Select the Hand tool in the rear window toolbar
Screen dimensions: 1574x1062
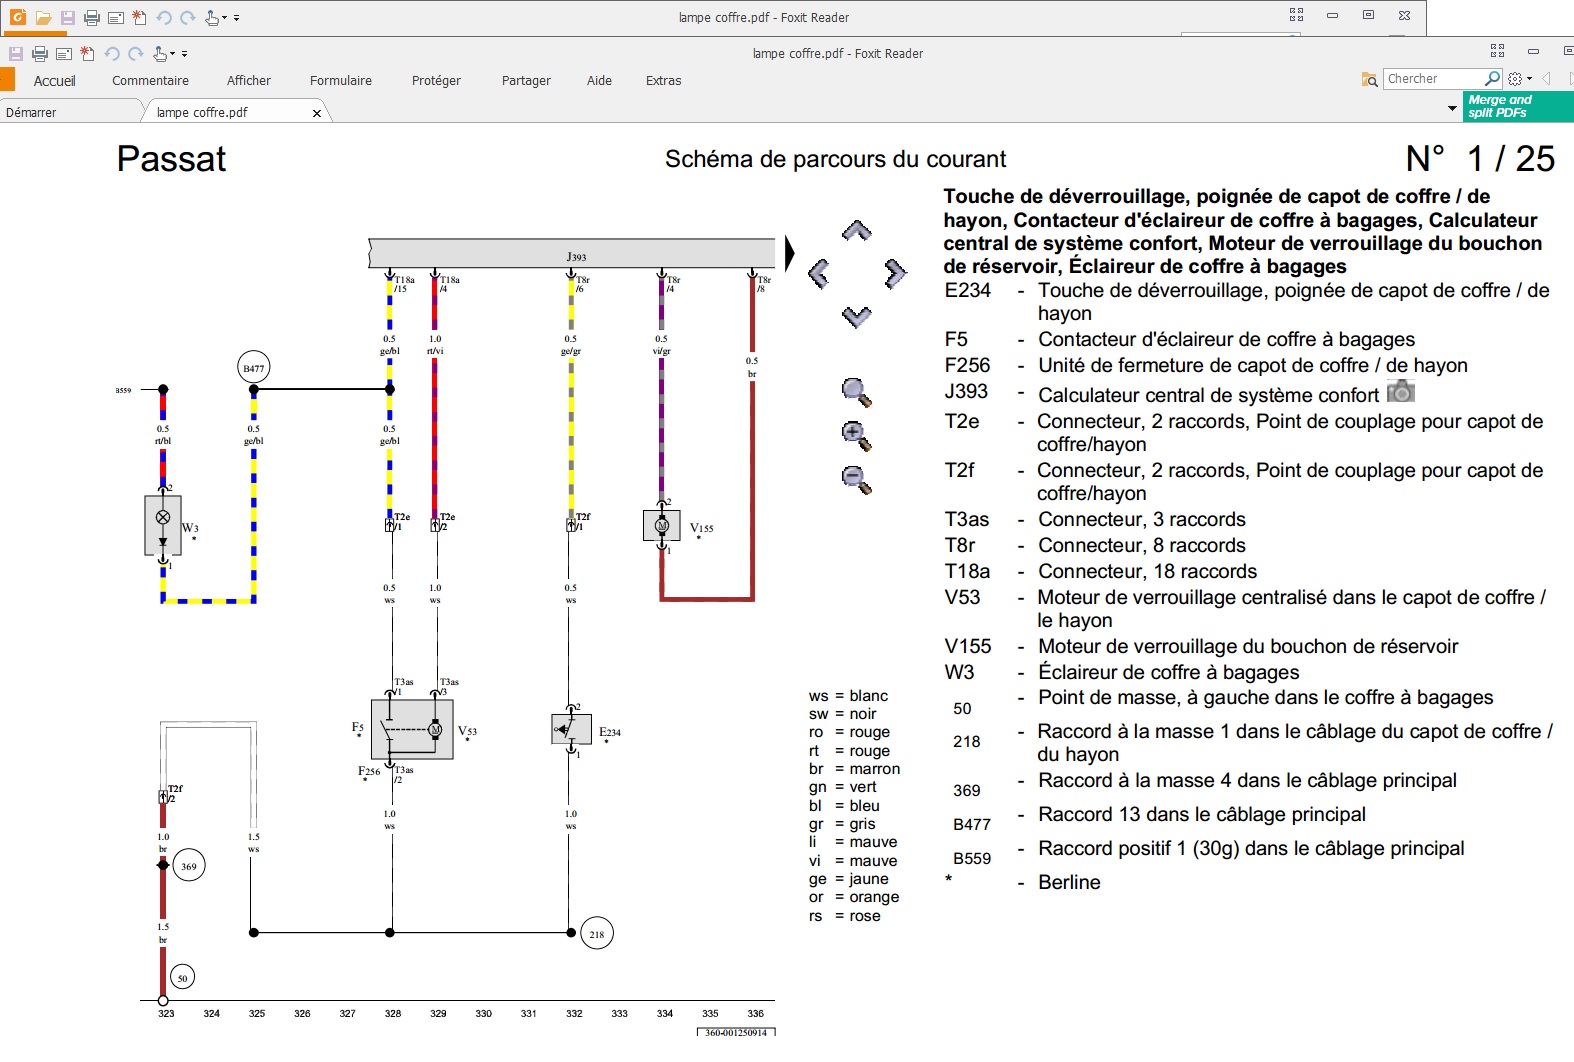212,18
